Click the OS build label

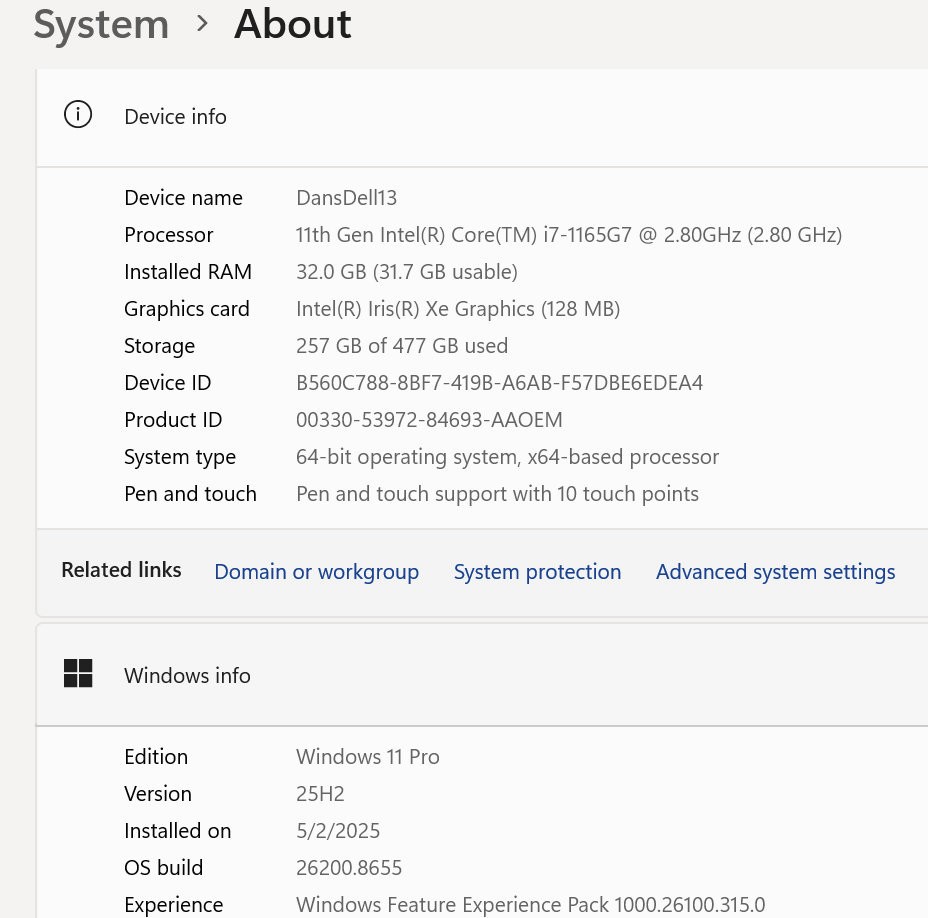point(163,868)
